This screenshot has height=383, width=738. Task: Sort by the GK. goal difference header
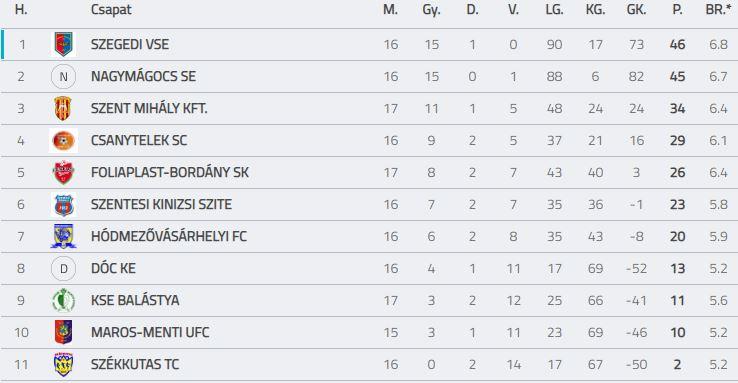636,10
